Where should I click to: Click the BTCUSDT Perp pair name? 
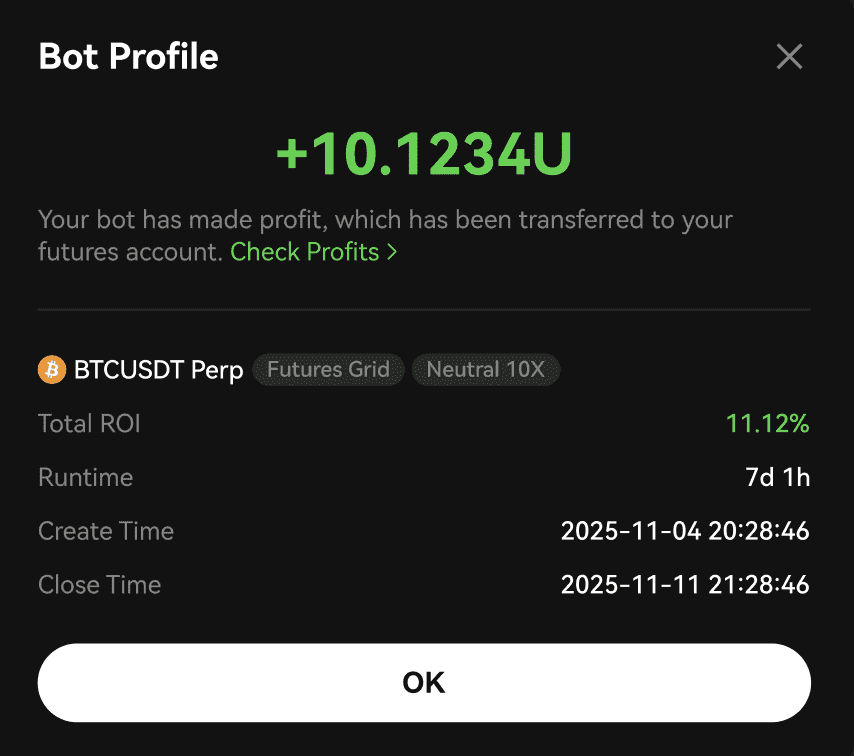159,370
